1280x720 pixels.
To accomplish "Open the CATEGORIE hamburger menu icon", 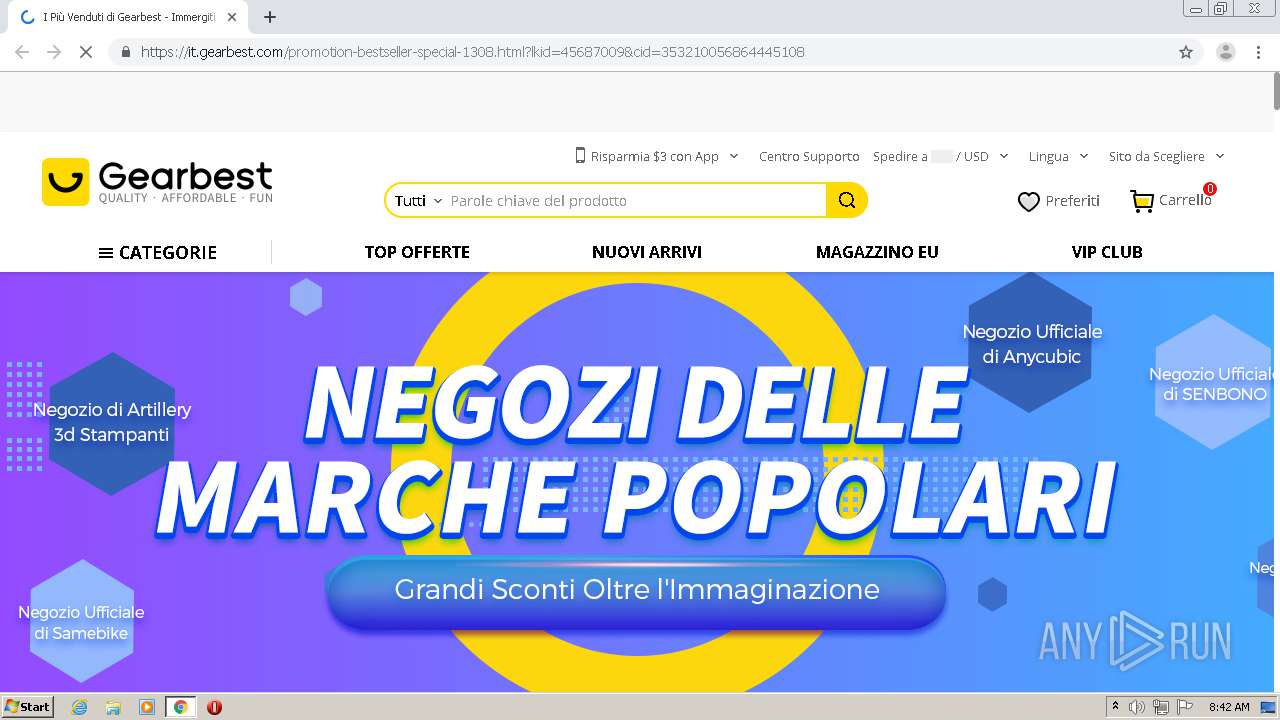I will (x=105, y=253).
